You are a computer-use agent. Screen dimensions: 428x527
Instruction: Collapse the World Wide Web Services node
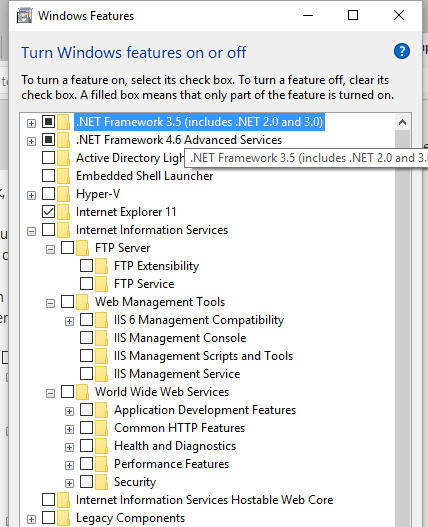click(50, 393)
